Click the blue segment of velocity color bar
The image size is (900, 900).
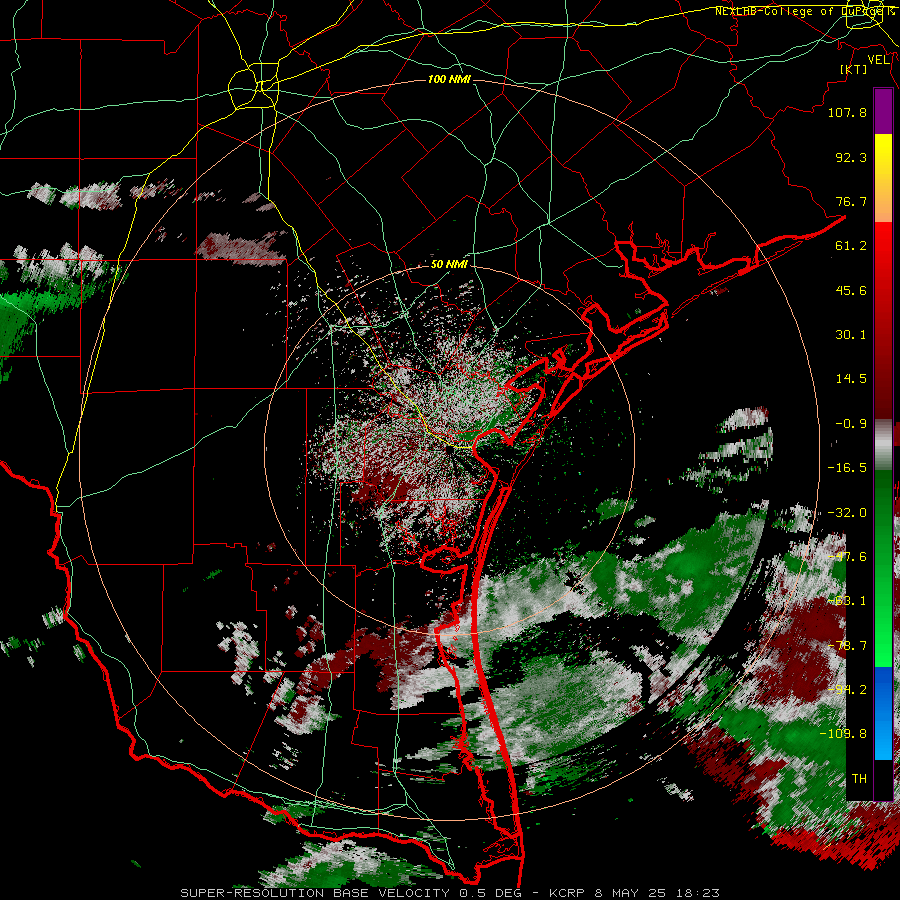point(883,713)
